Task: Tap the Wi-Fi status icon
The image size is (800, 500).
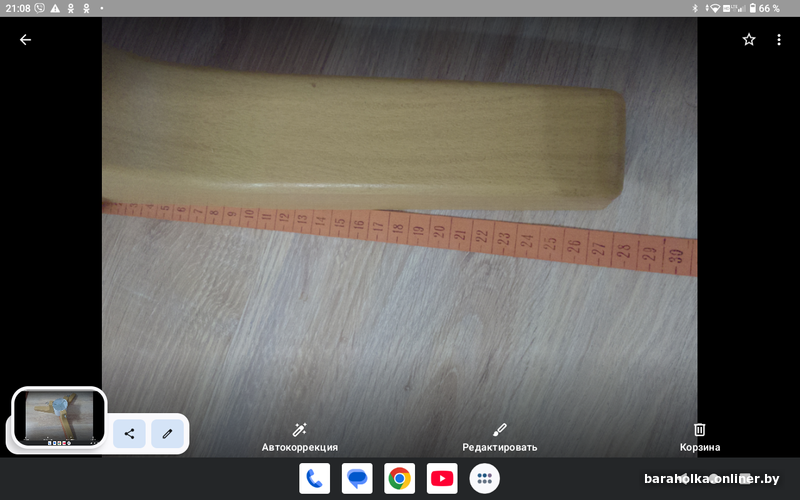Action: tap(715, 8)
